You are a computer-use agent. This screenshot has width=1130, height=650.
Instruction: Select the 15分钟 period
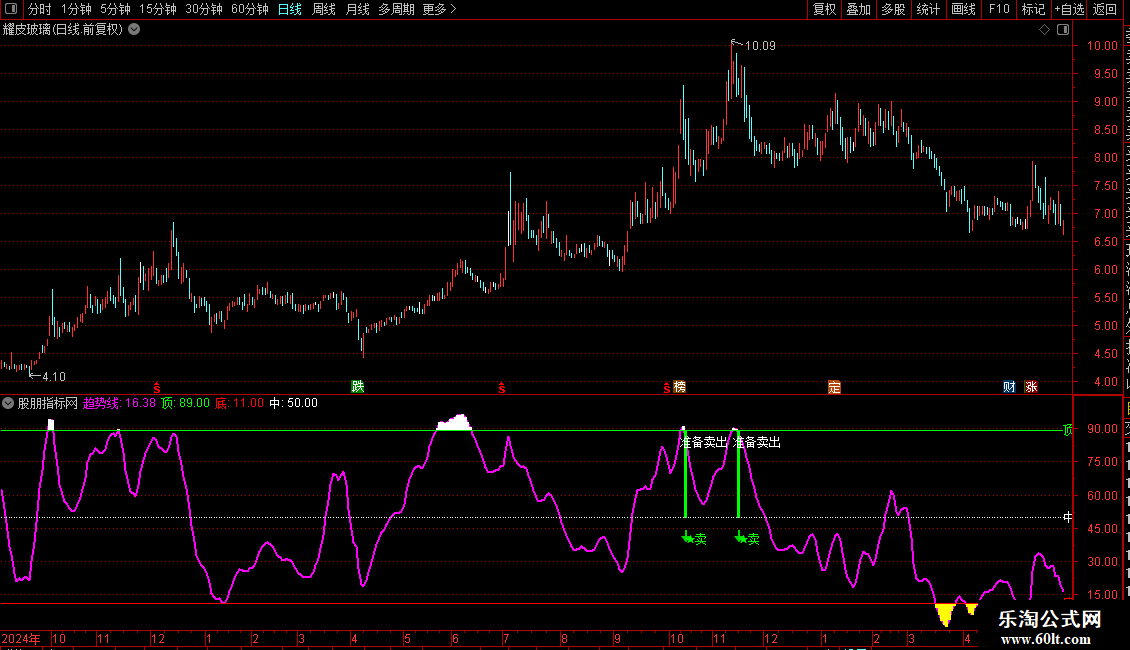click(x=158, y=9)
